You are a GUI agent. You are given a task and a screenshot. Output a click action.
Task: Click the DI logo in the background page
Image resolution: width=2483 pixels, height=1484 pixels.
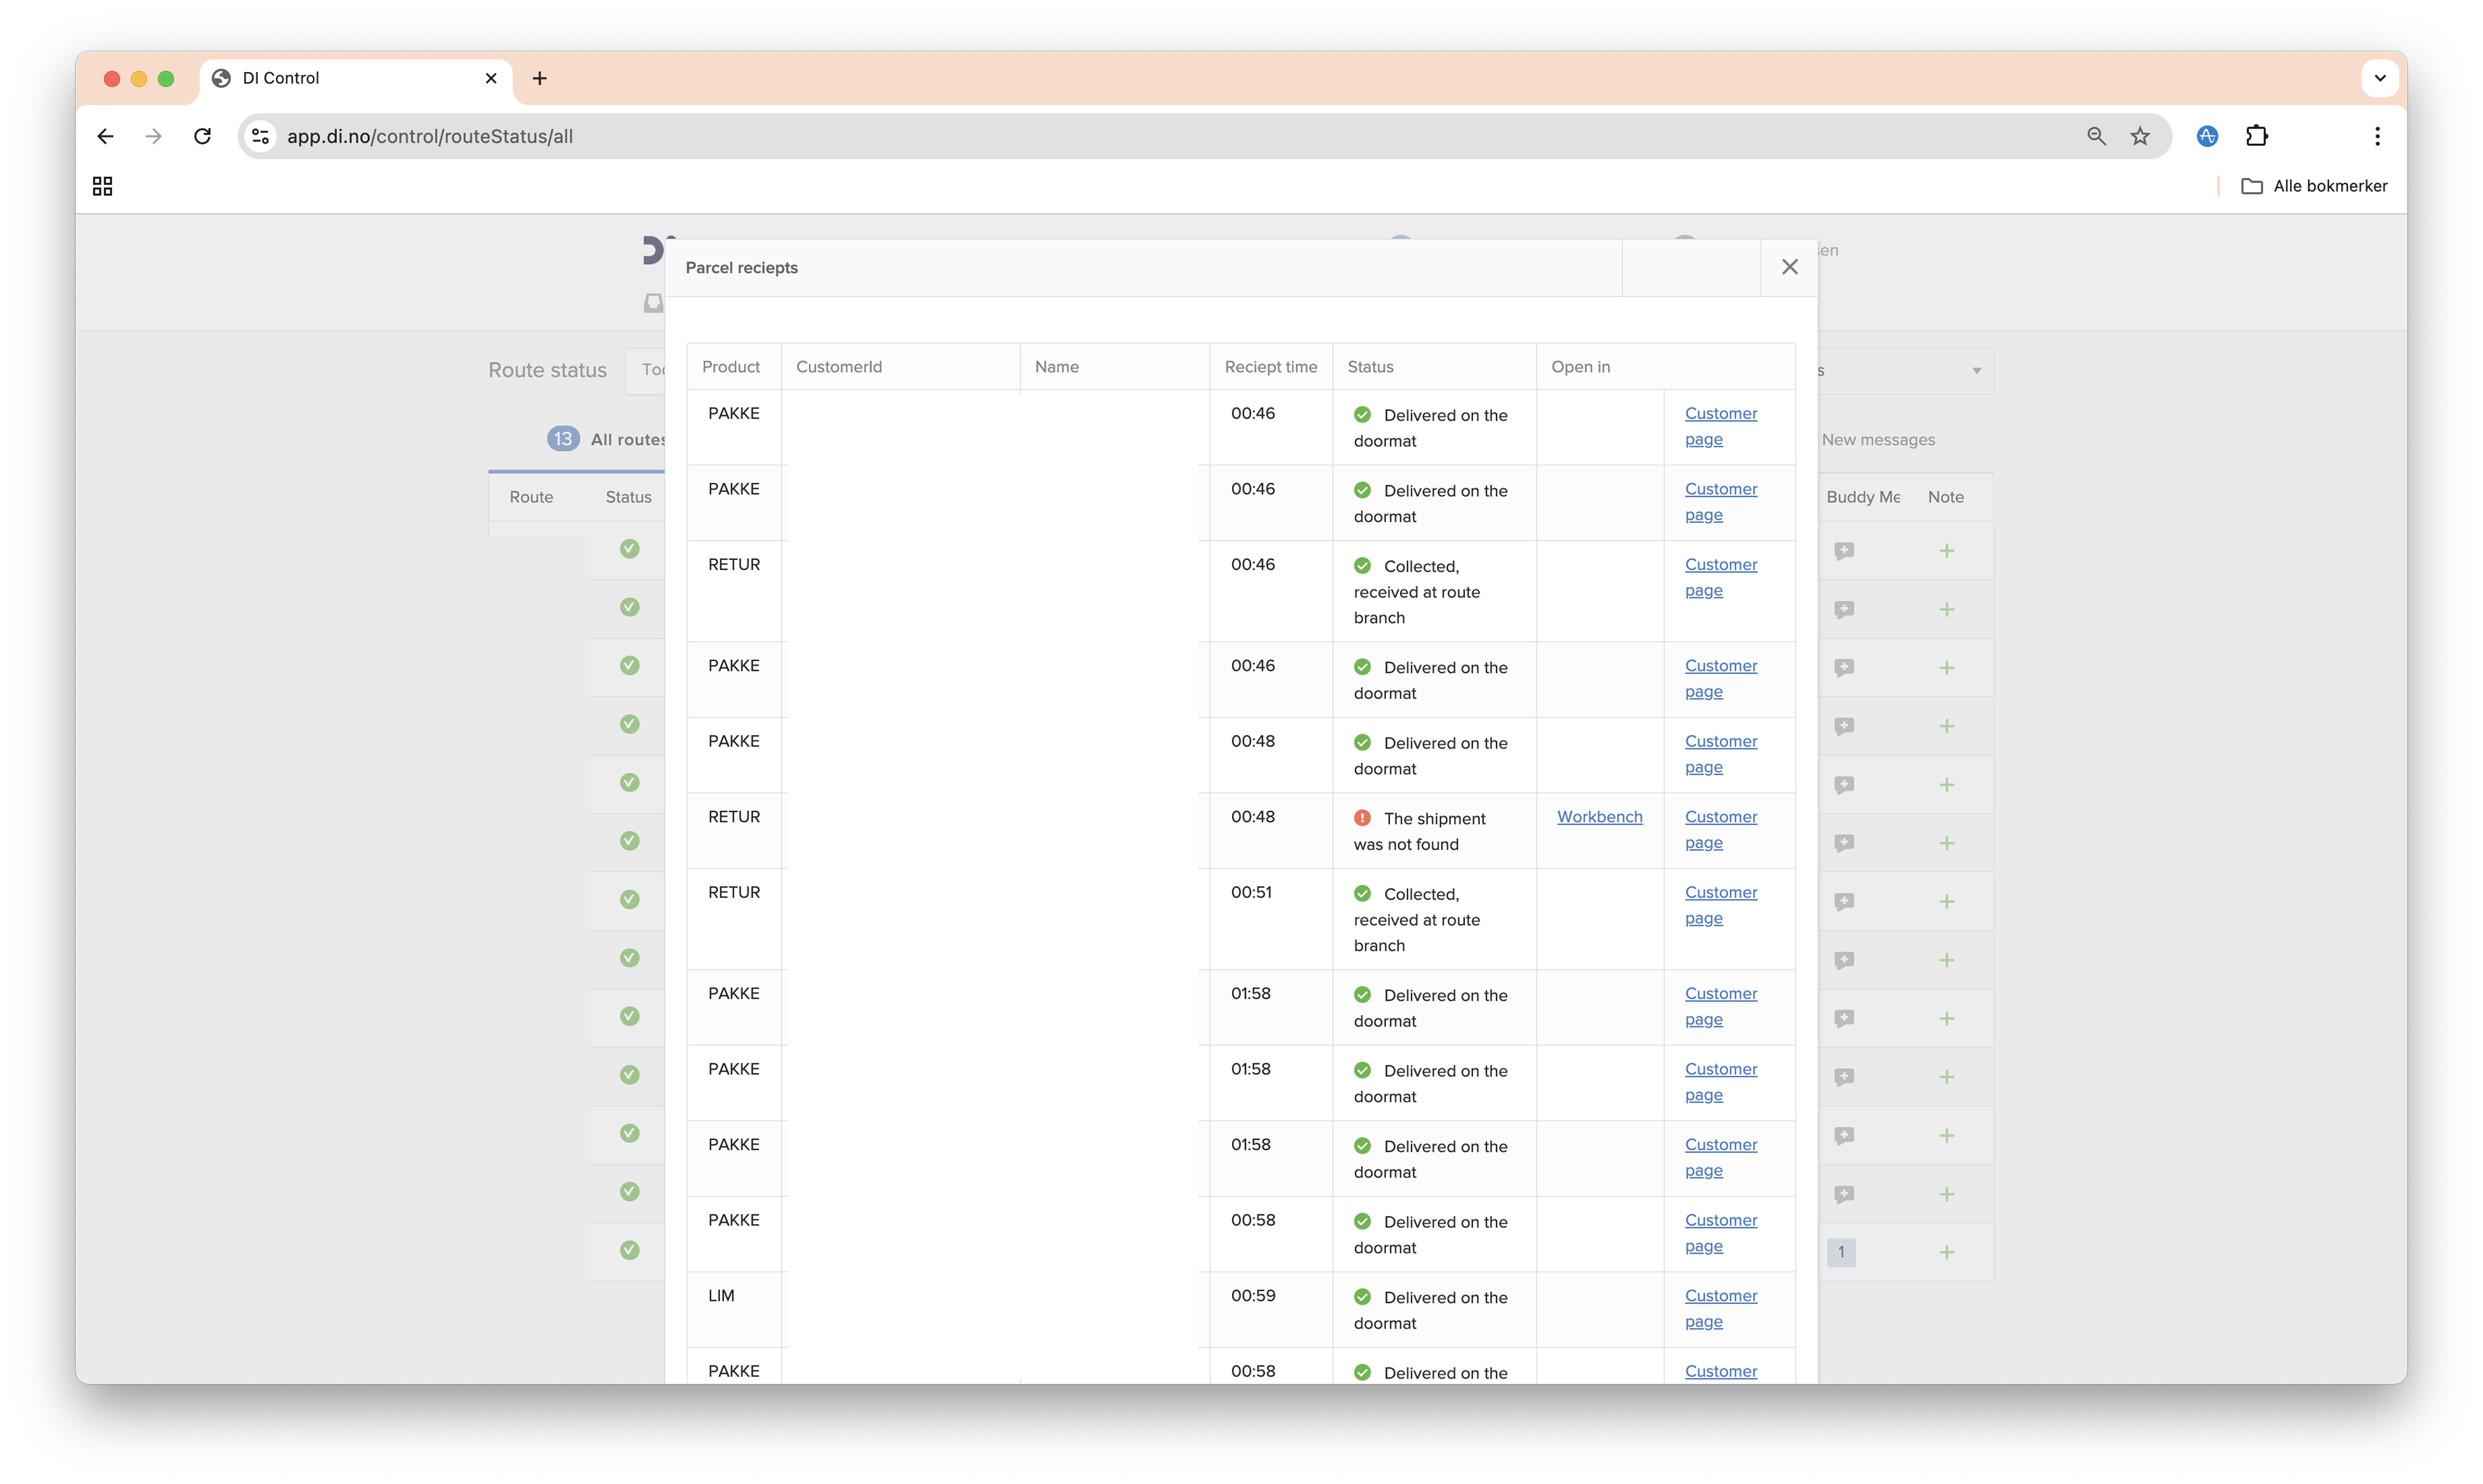[x=654, y=250]
